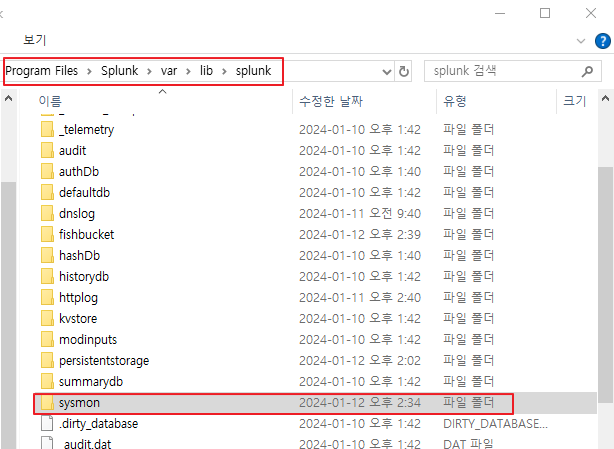This screenshot has width=614, height=449.
Task: Expand the ribbon with the chevron
Action: click(x=581, y=41)
